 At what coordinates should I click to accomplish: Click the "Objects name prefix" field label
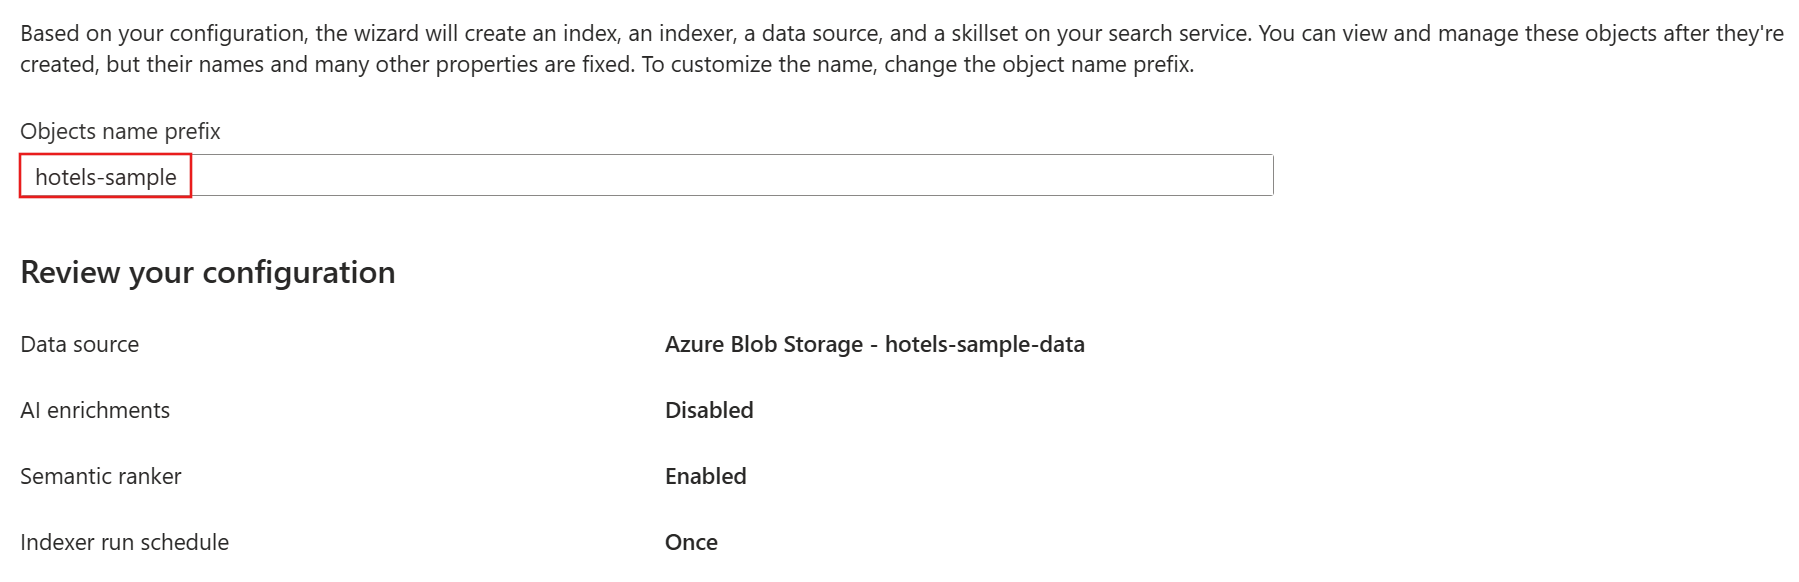pyautogui.click(x=120, y=131)
